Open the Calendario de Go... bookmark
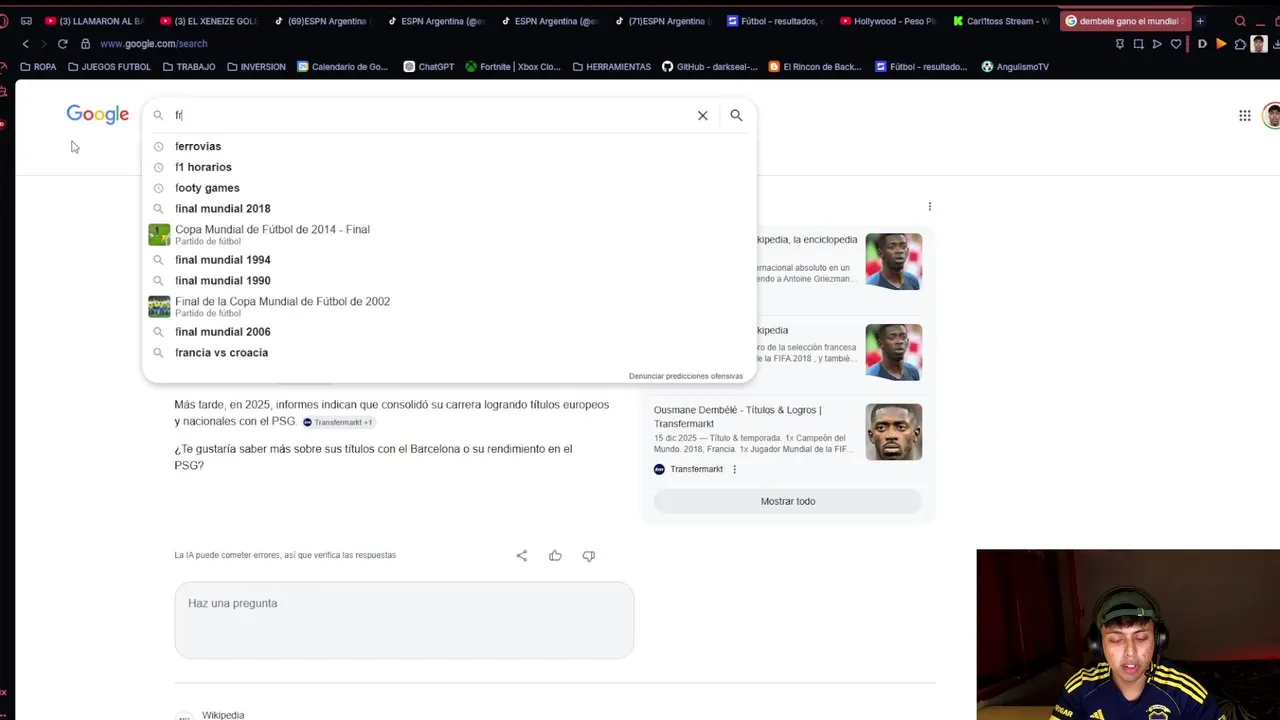This screenshot has width=1280, height=720. (x=342, y=67)
